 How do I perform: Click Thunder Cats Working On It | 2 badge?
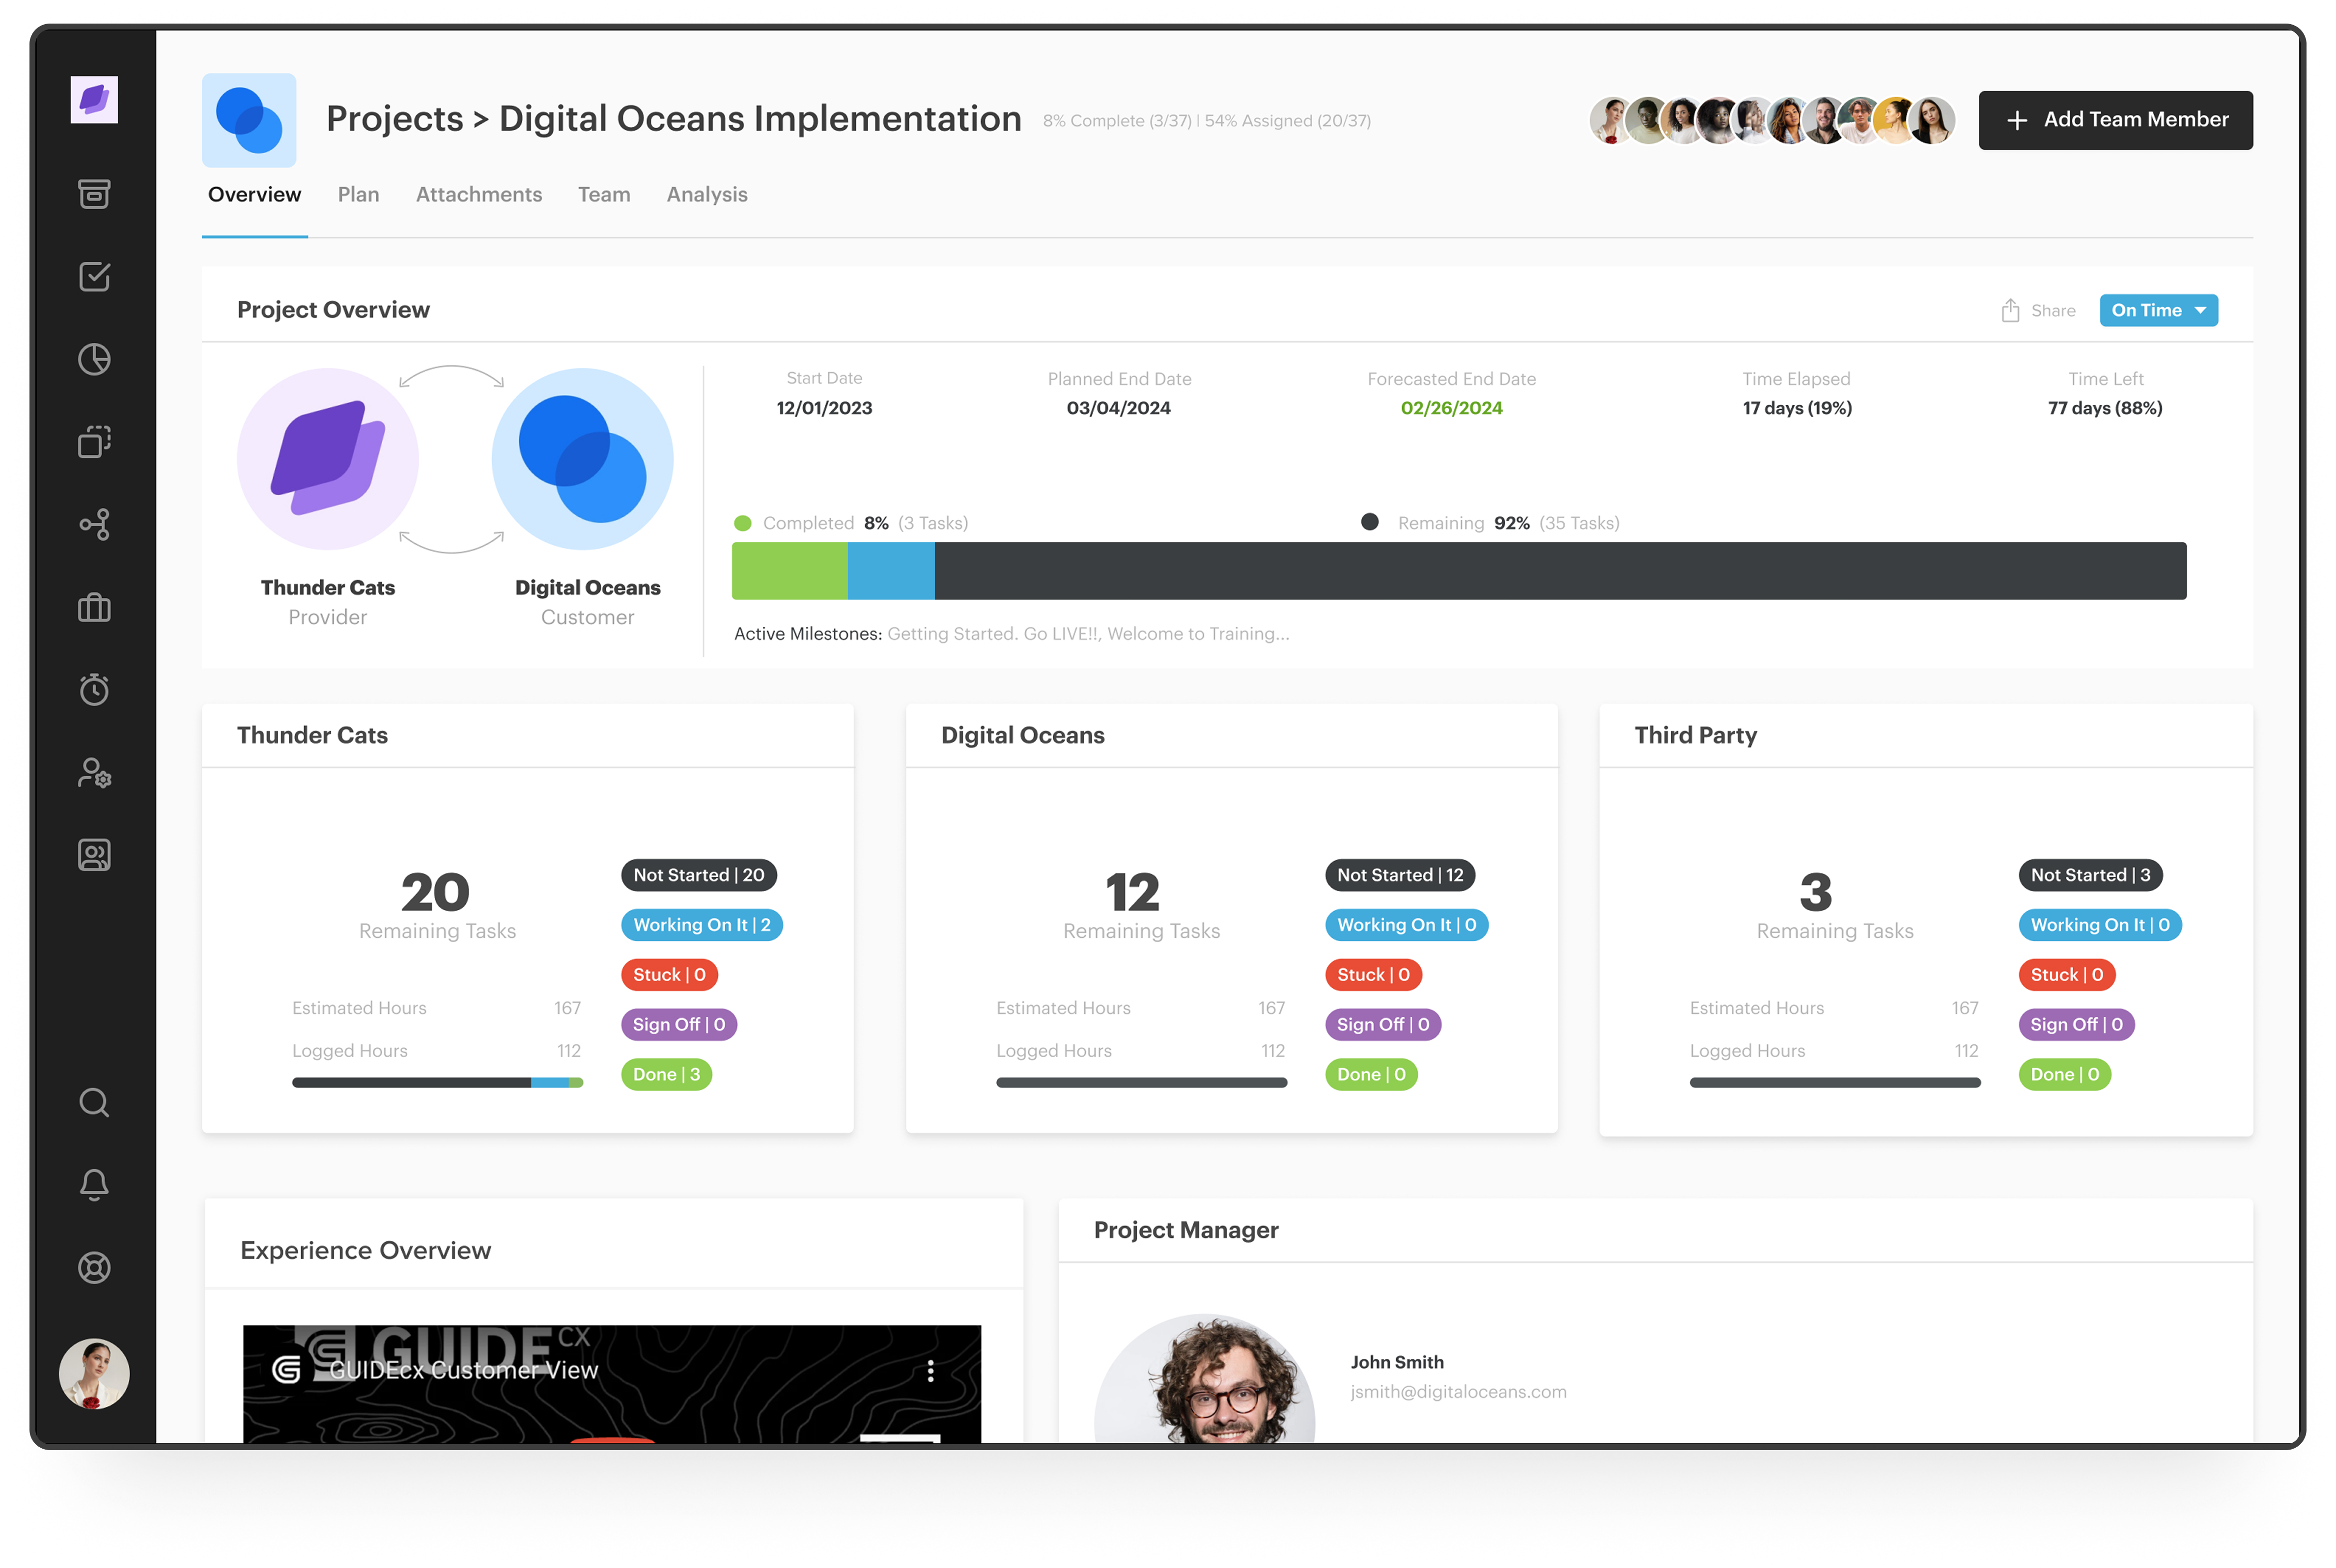pyautogui.click(x=702, y=925)
